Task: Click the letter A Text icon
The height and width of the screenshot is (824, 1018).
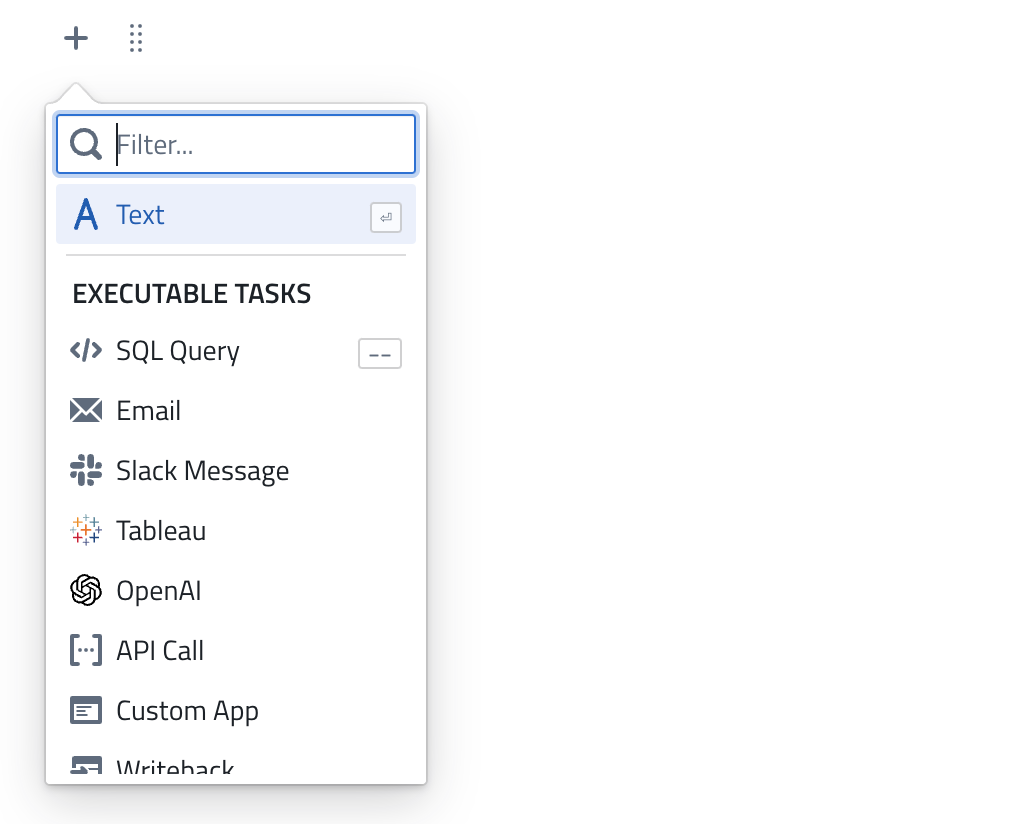Action: click(87, 215)
